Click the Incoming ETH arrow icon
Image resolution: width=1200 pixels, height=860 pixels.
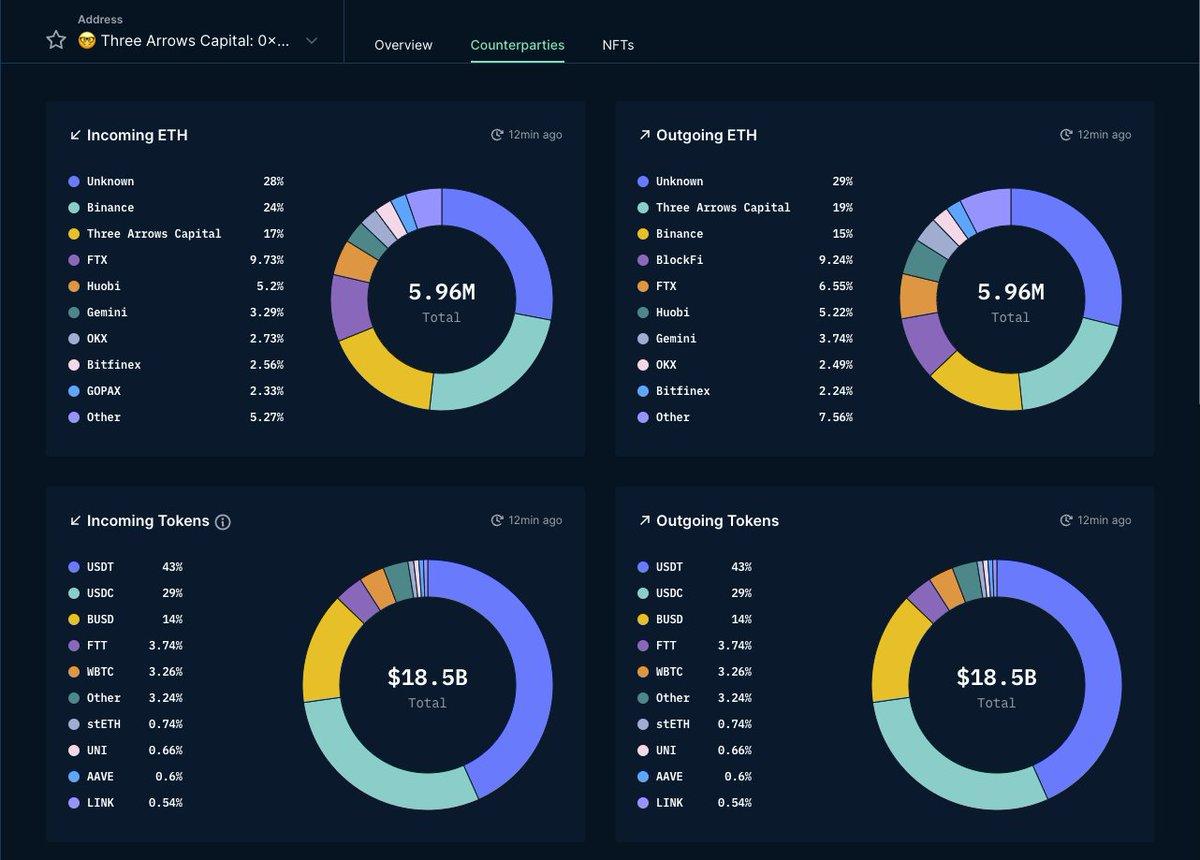tap(75, 135)
